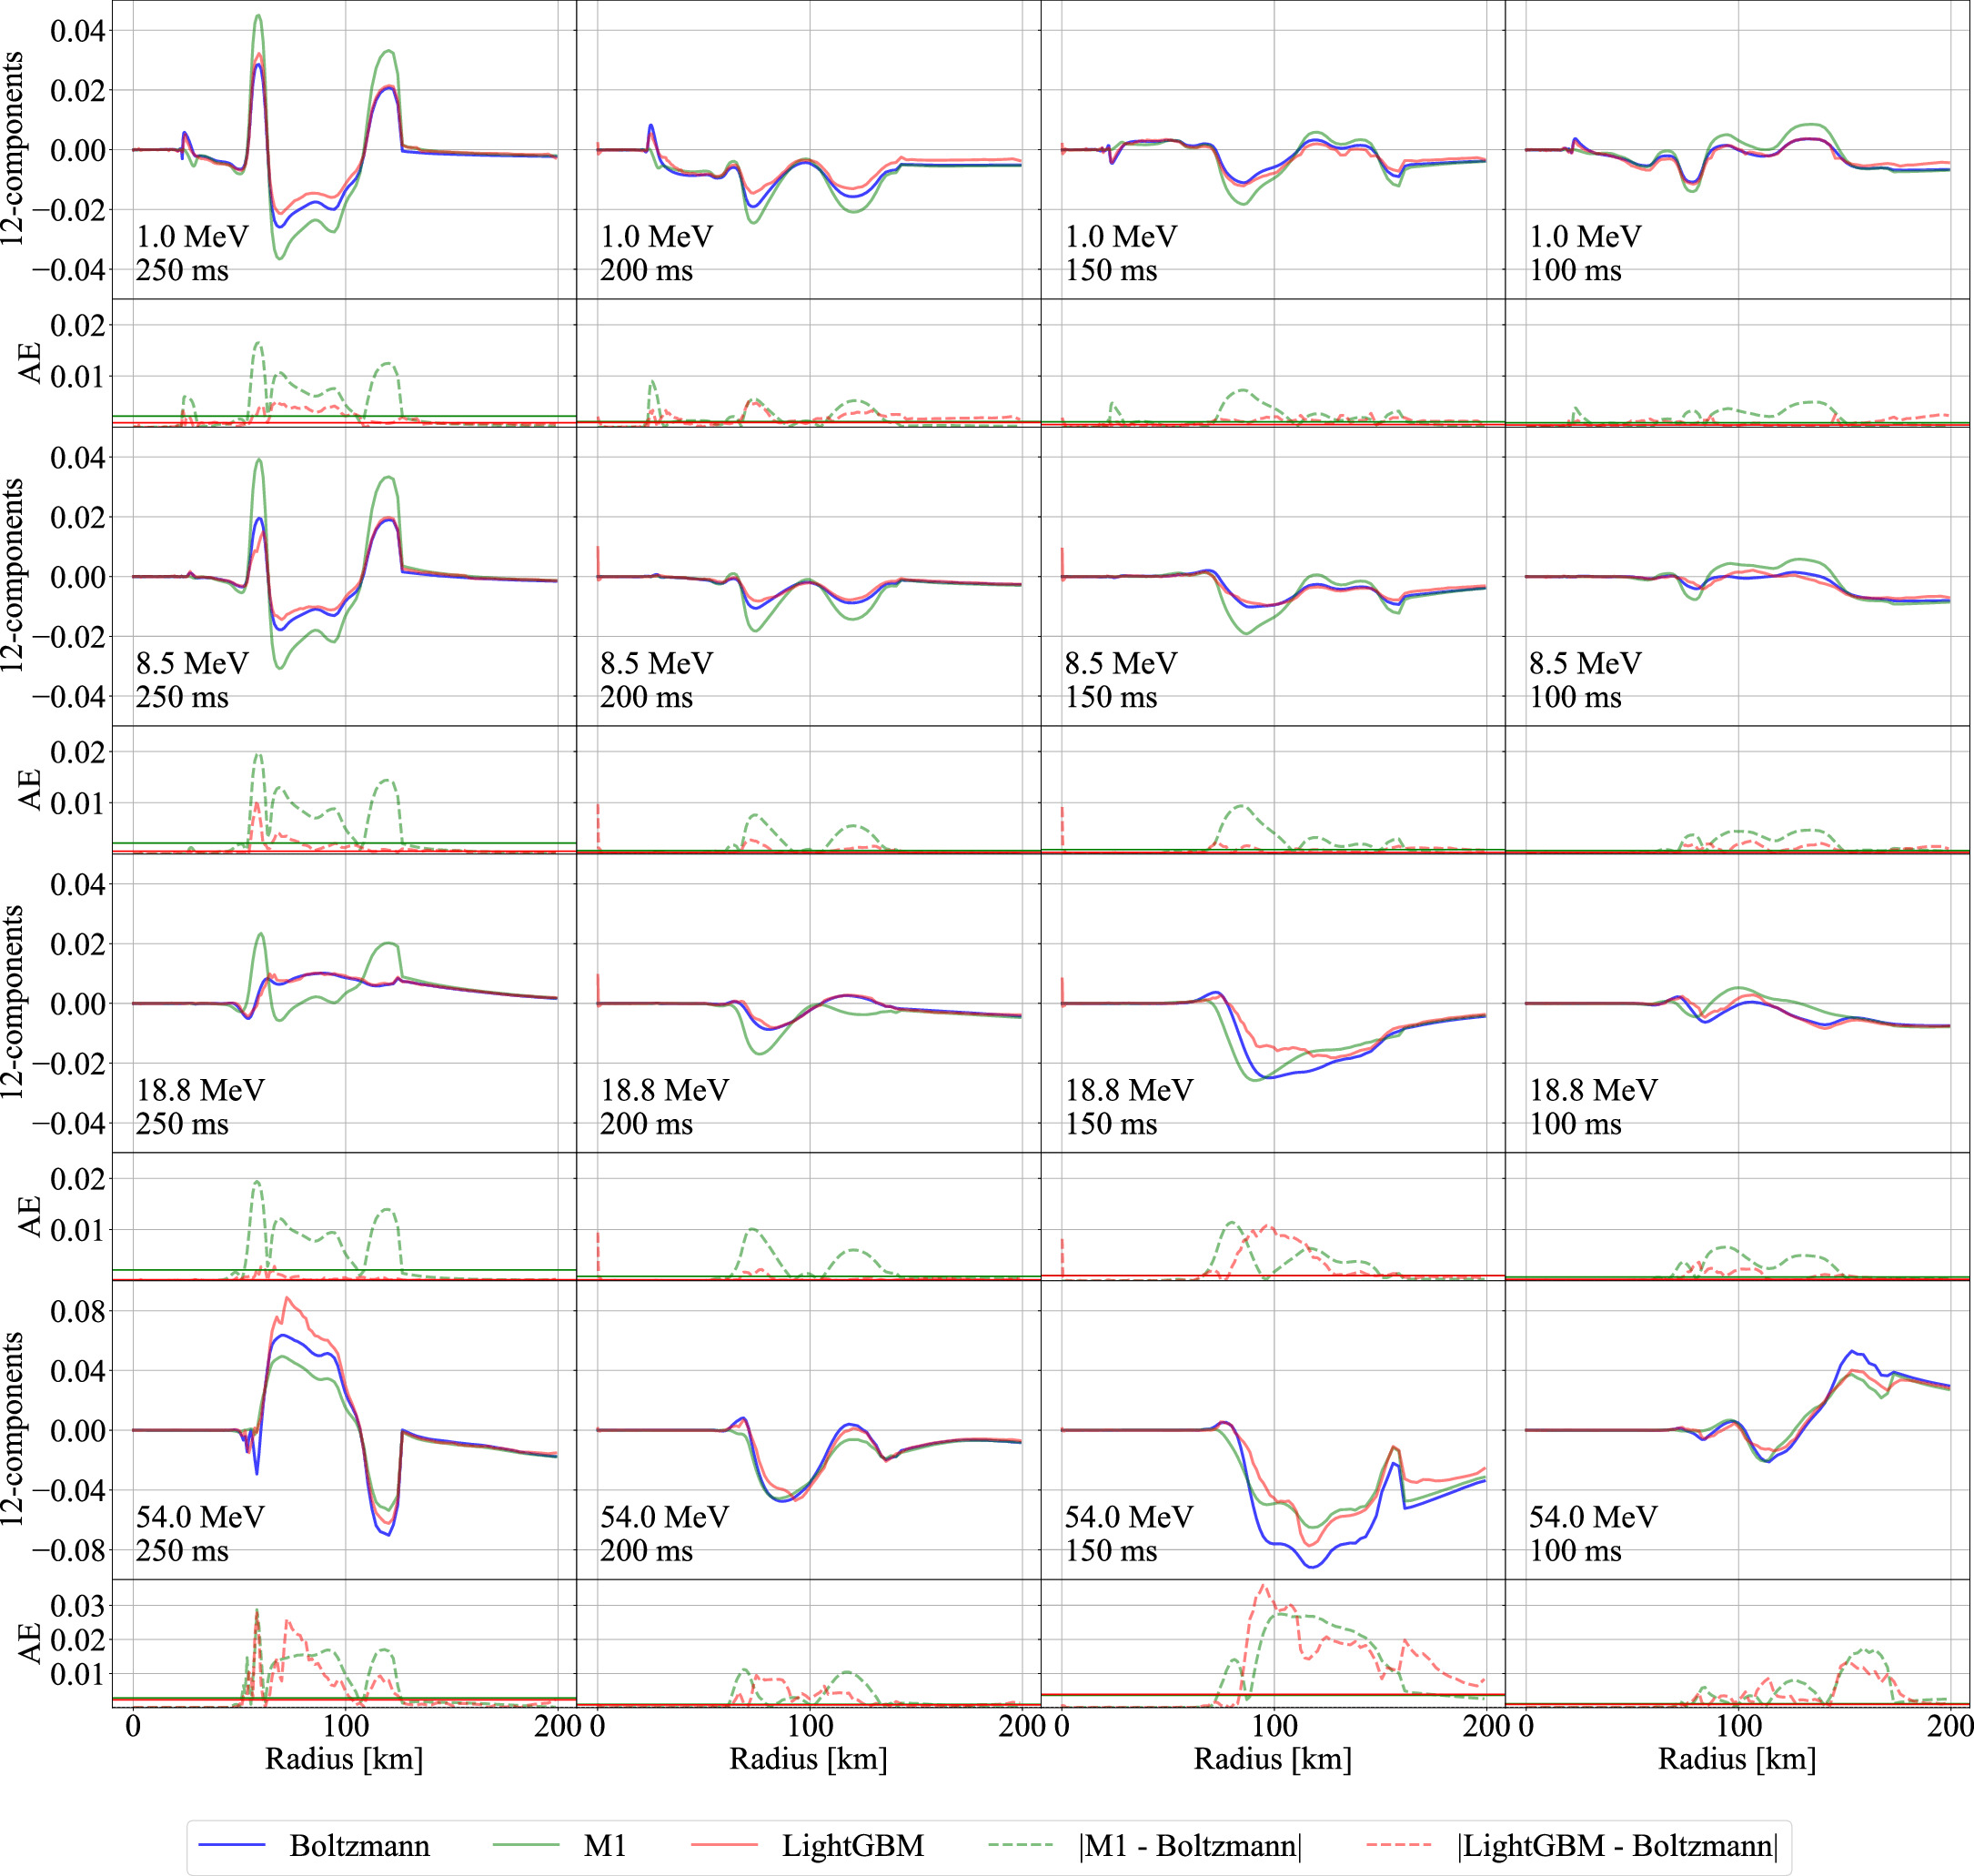Click the dashed green legend line sample
The height and width of the screenshot is (1876, 1974).
coord(1020,1845)
